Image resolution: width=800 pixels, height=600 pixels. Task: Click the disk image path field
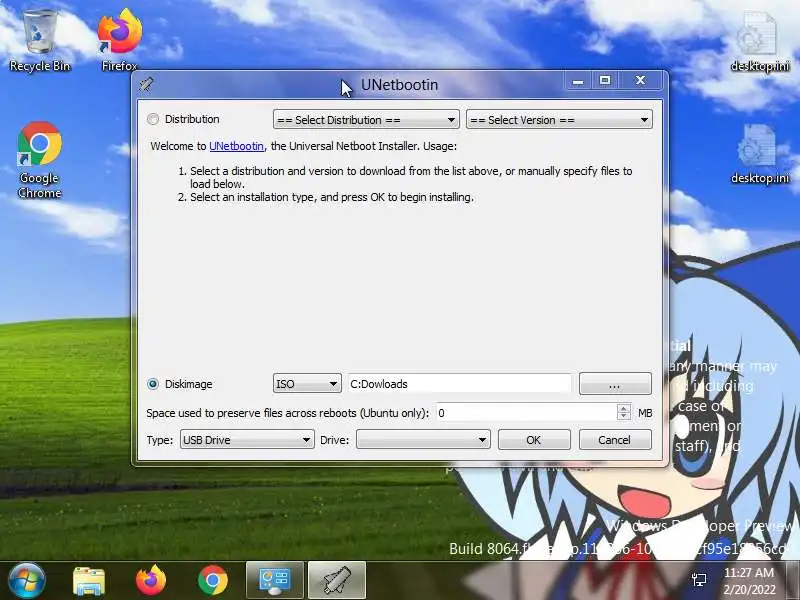point(460,384)
